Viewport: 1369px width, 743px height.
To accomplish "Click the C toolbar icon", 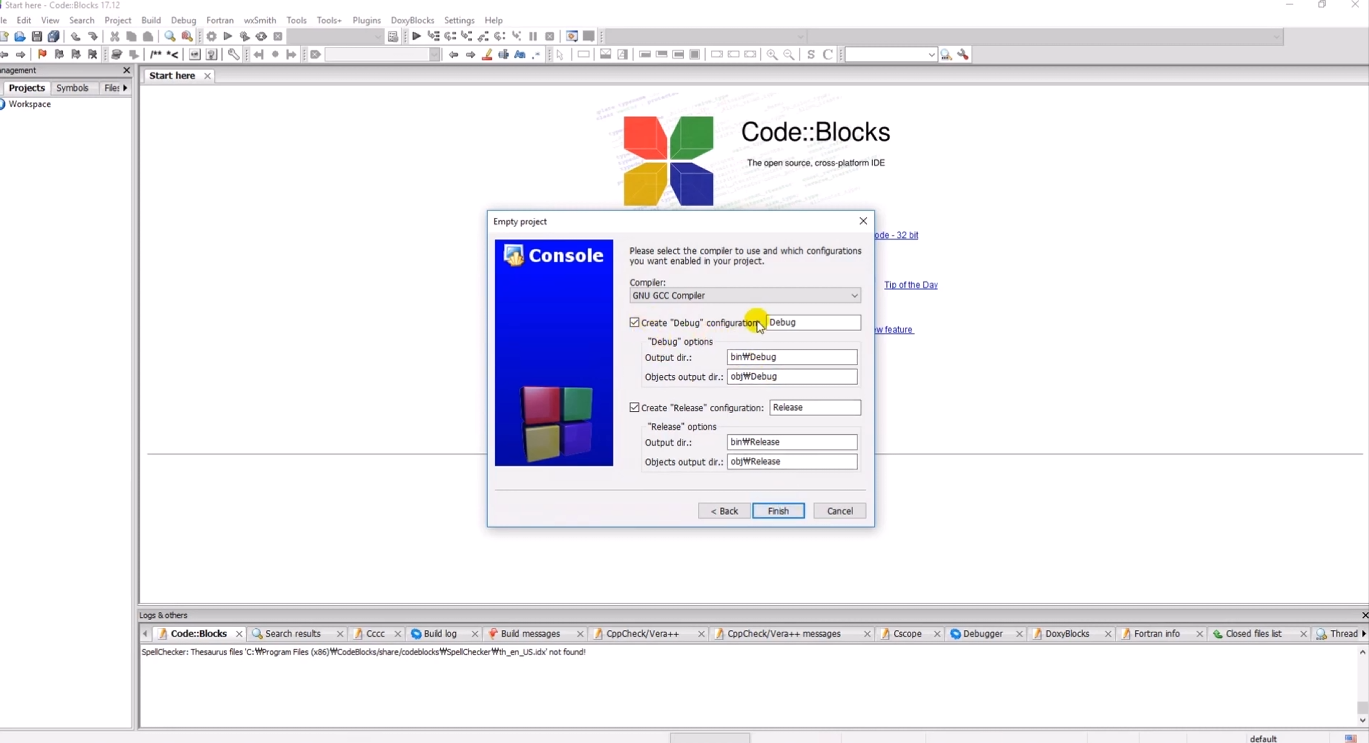I will (828, 55).
